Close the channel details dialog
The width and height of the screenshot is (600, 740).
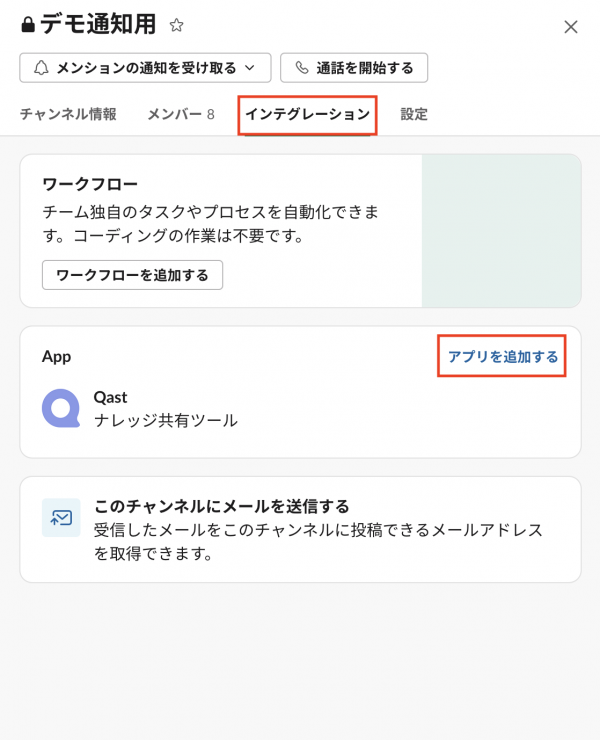tap(571, 27)
